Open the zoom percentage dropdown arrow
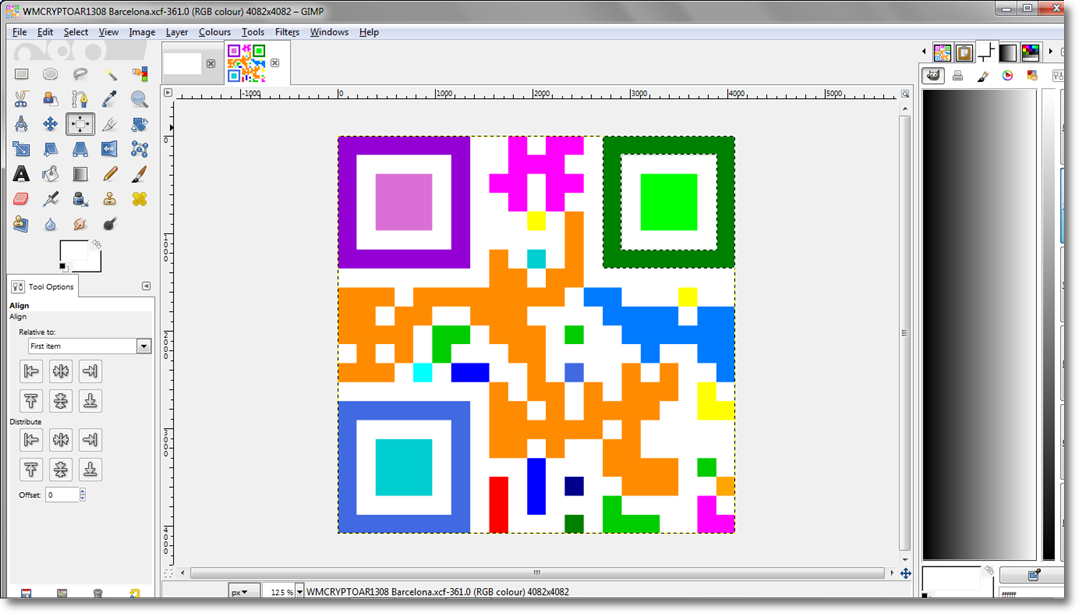The image size is (1080, 615). pyautogui.click(x=300, y=592)
